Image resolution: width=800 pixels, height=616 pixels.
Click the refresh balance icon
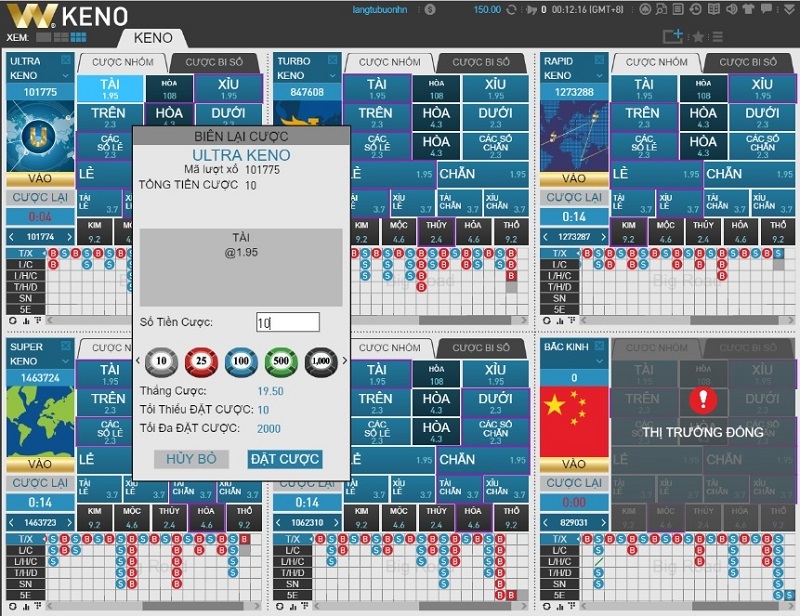click(512, 10)
